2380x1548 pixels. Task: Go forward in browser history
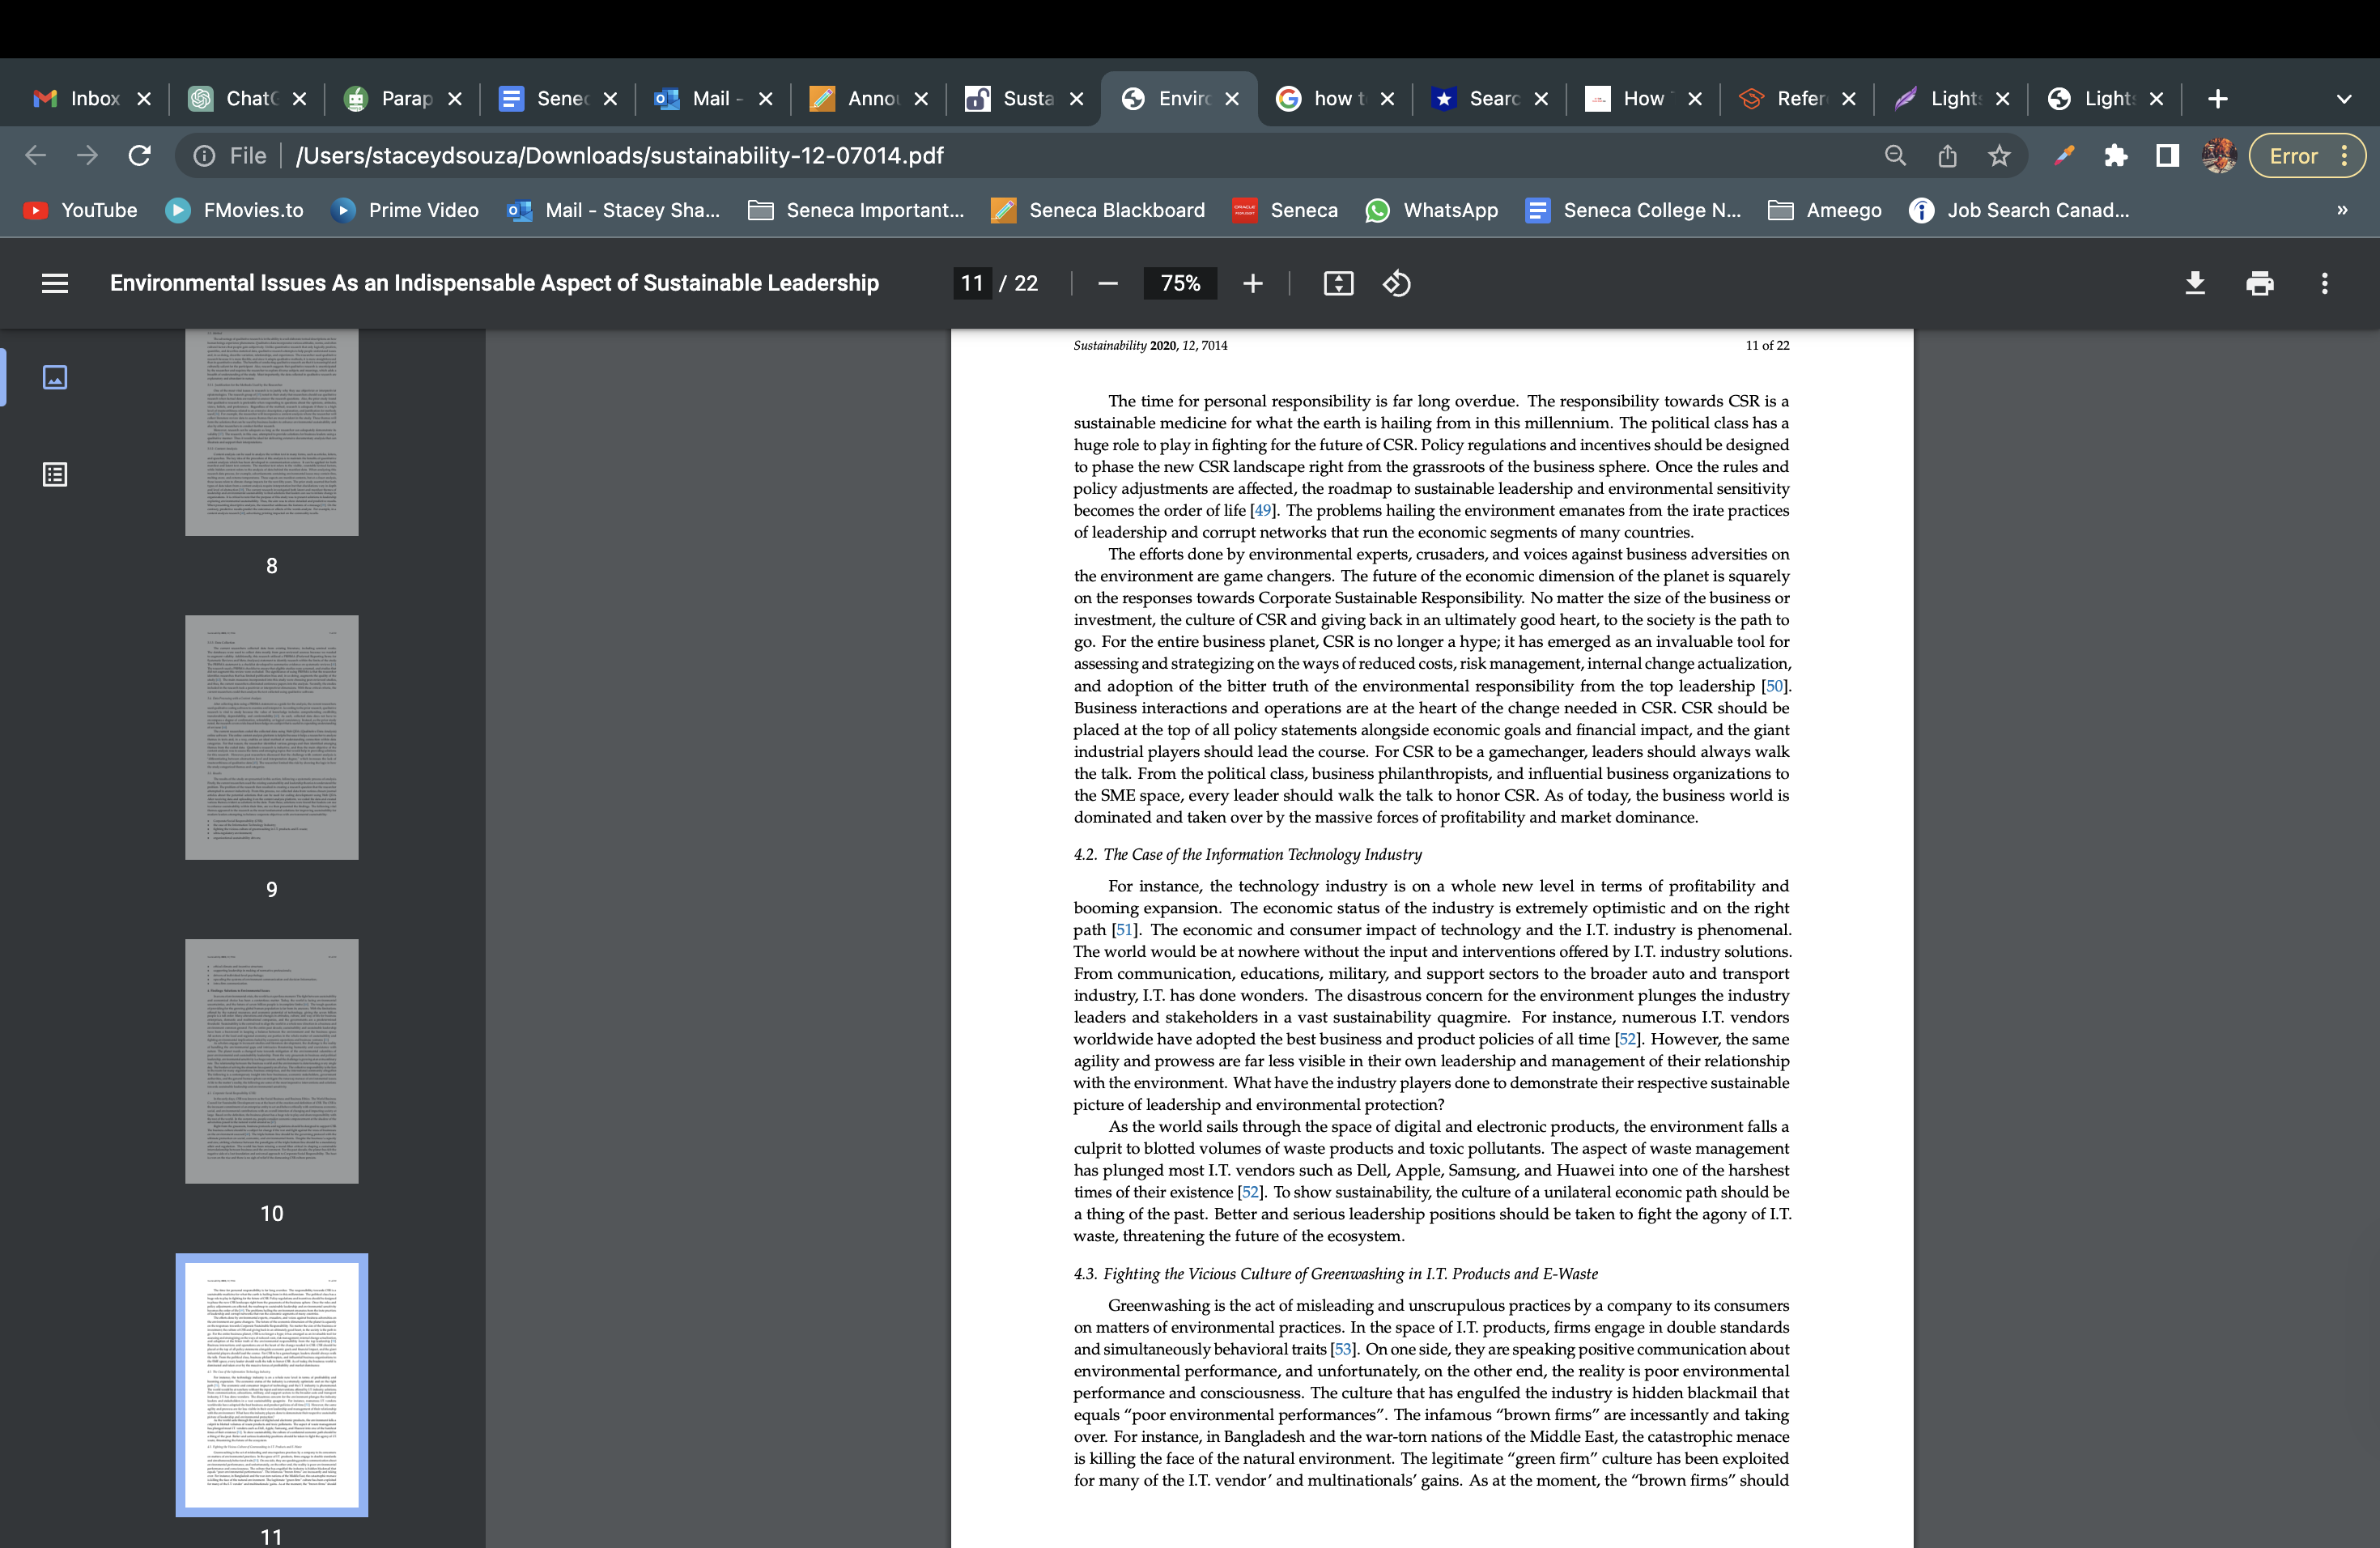(88, 156)
